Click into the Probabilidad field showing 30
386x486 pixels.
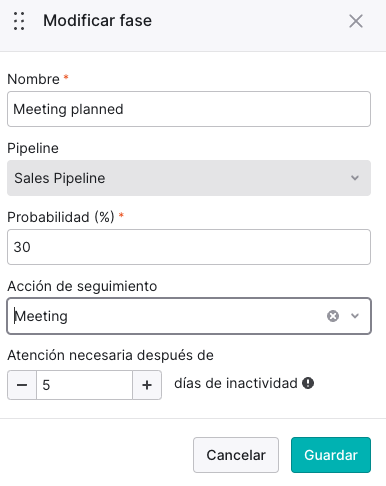[x=189, y=247]
